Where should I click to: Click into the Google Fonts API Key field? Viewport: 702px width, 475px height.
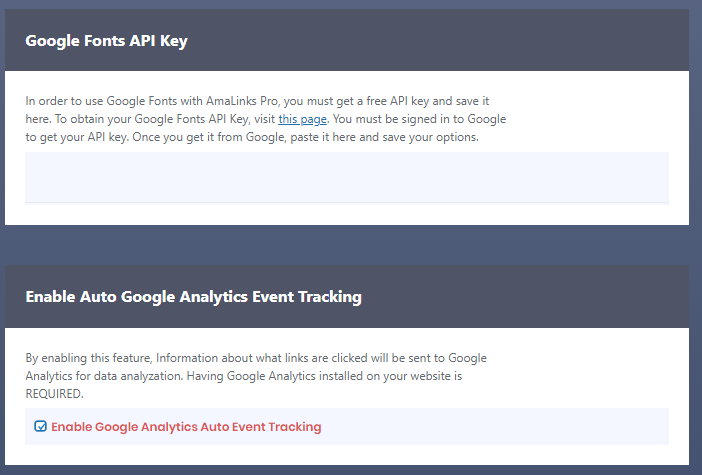coord(346,177)
